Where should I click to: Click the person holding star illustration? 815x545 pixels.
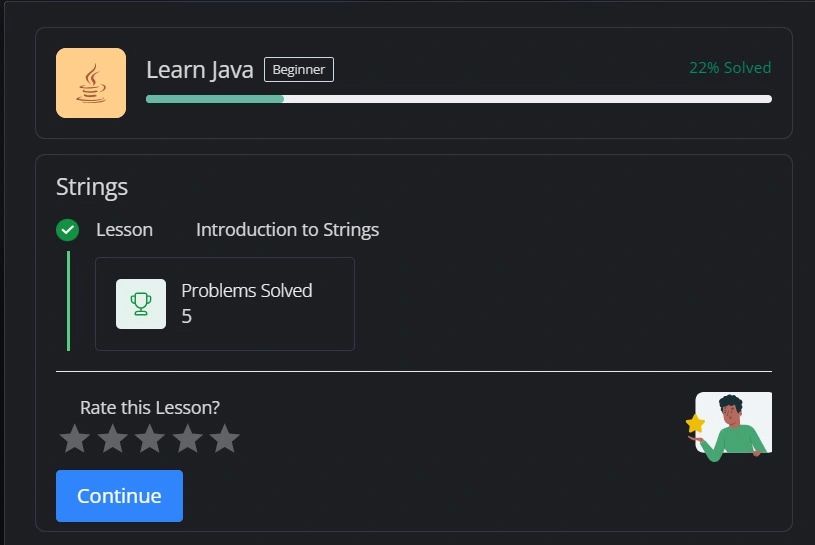(733, 425)
